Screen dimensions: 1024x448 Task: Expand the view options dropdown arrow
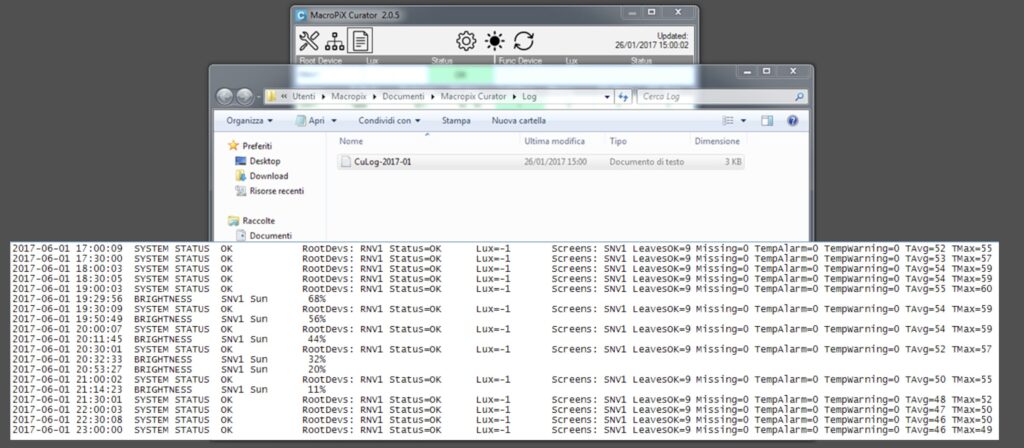[744, 120]
